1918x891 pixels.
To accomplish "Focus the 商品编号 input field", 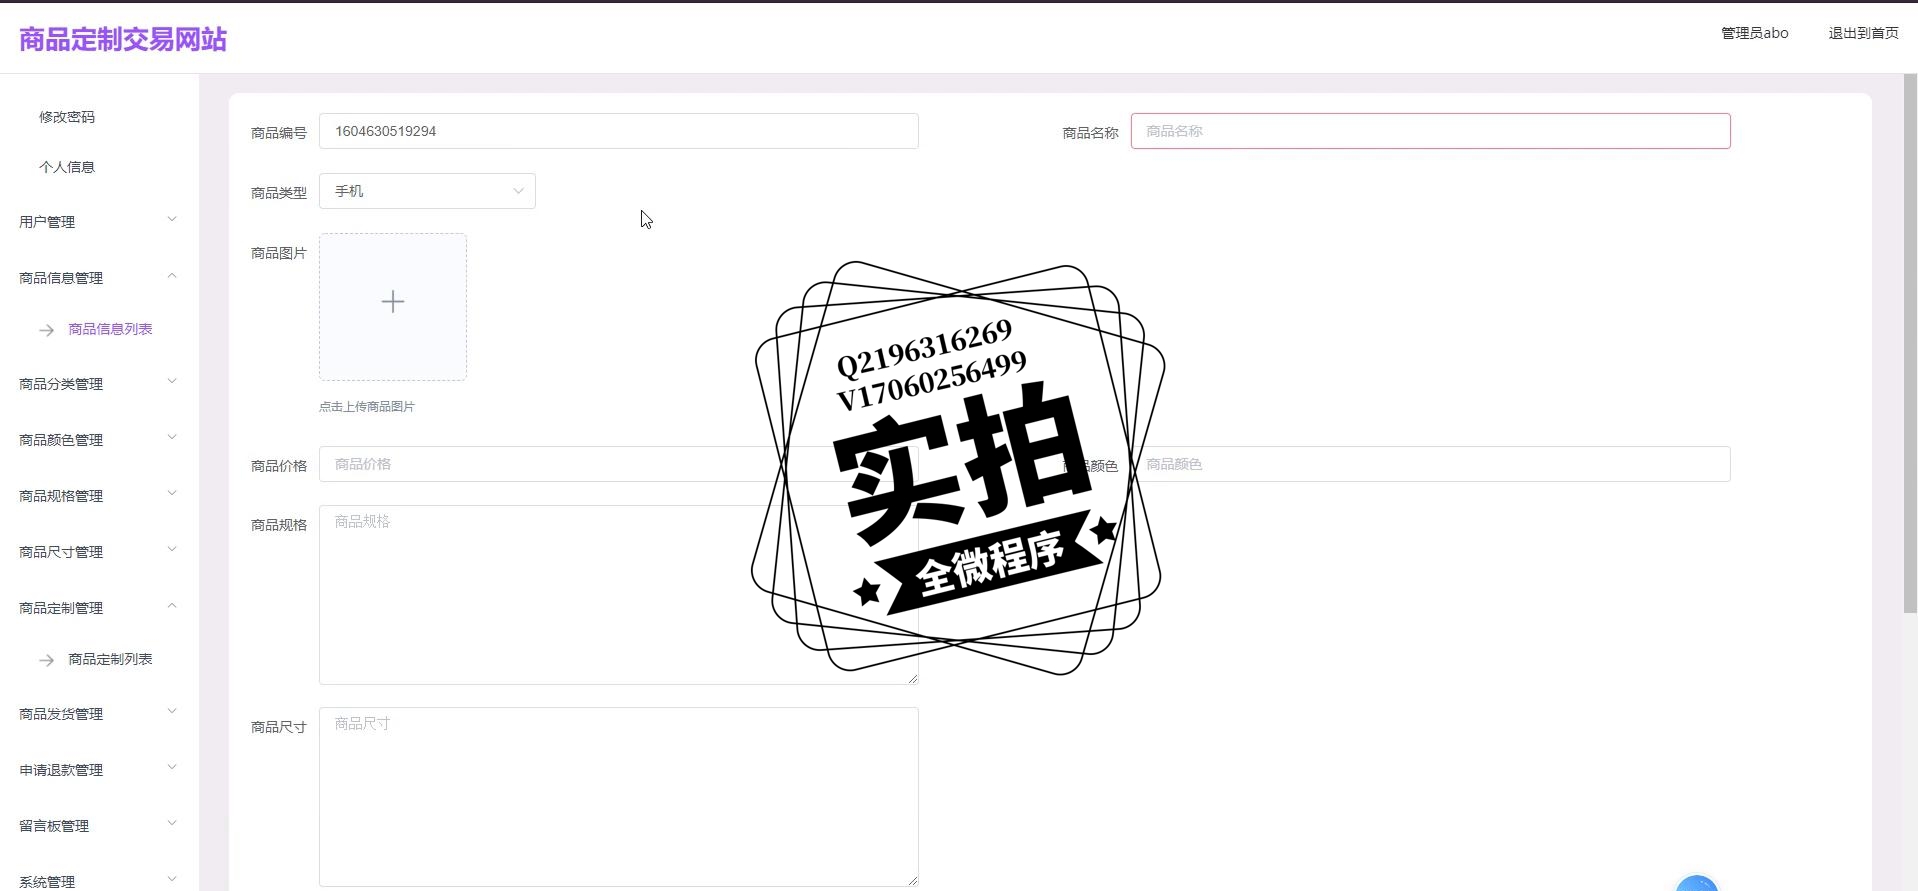I will point(618,131).
